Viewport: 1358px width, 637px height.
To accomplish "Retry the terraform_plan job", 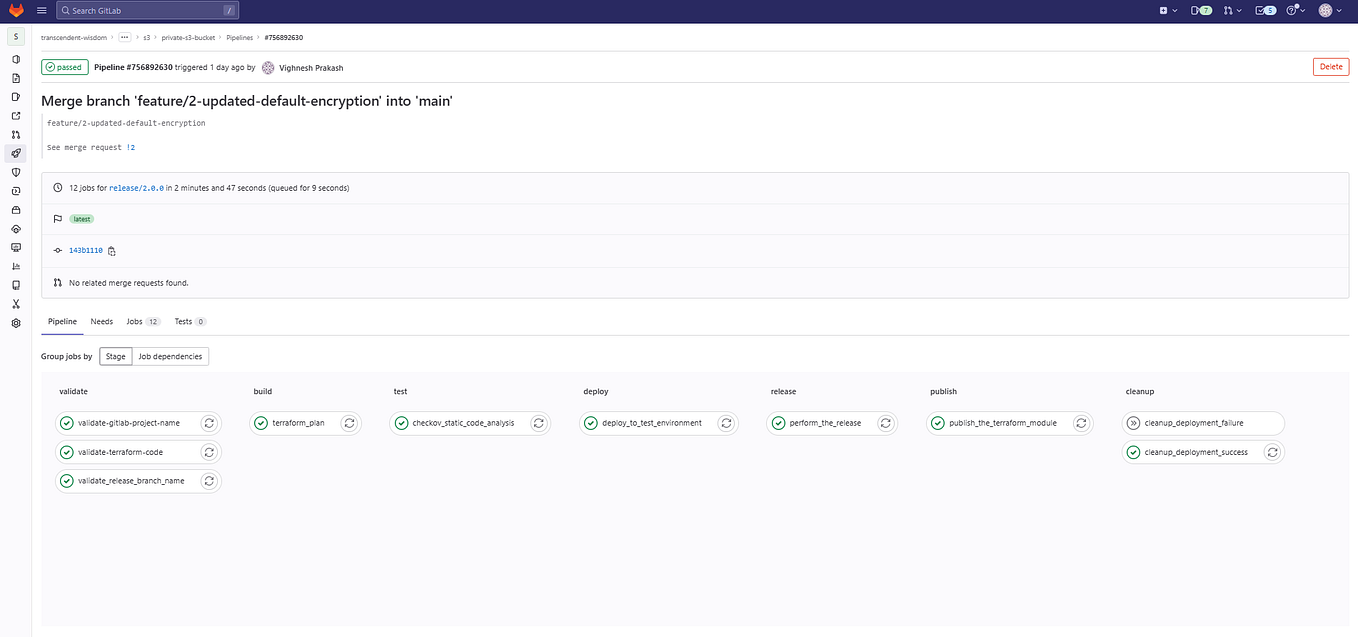I will pyautogui.click(x=349, y=423).
